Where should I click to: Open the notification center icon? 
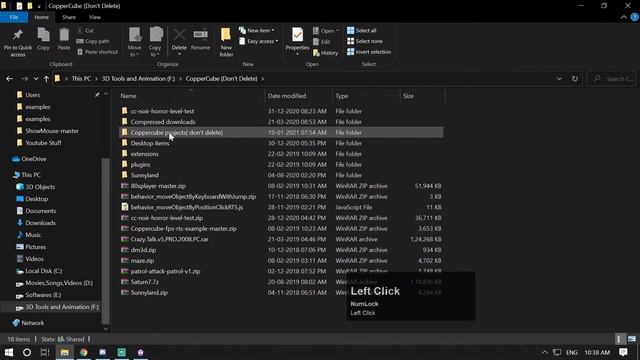(x=623, y=352)
